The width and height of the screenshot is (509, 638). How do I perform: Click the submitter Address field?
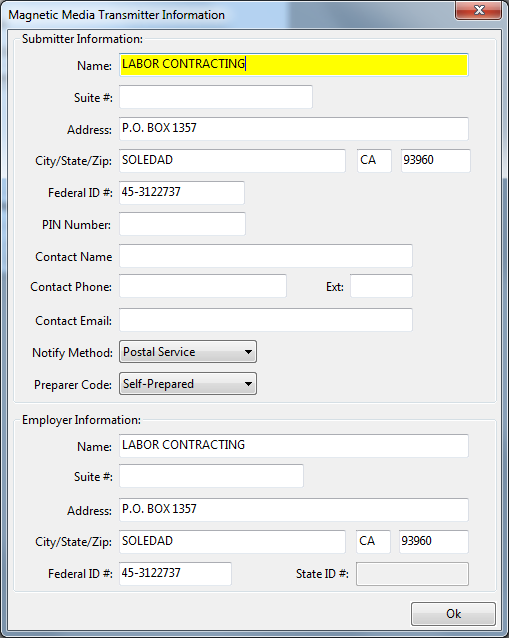(294, 129)
